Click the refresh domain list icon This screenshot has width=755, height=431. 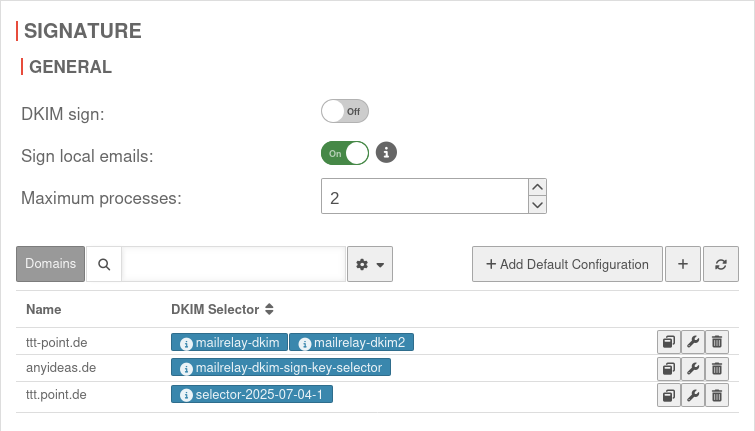point(720,264)
